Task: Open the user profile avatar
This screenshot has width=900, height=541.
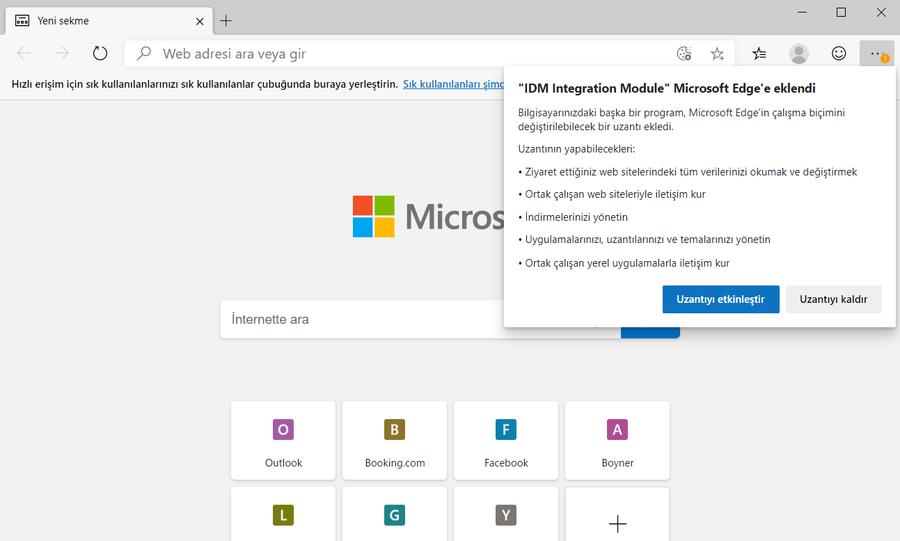Action: [x=799, y=53]
